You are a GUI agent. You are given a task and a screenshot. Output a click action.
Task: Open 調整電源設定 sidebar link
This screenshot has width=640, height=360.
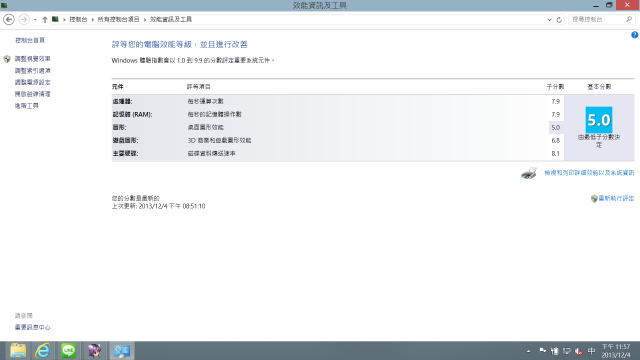(33, 82)
